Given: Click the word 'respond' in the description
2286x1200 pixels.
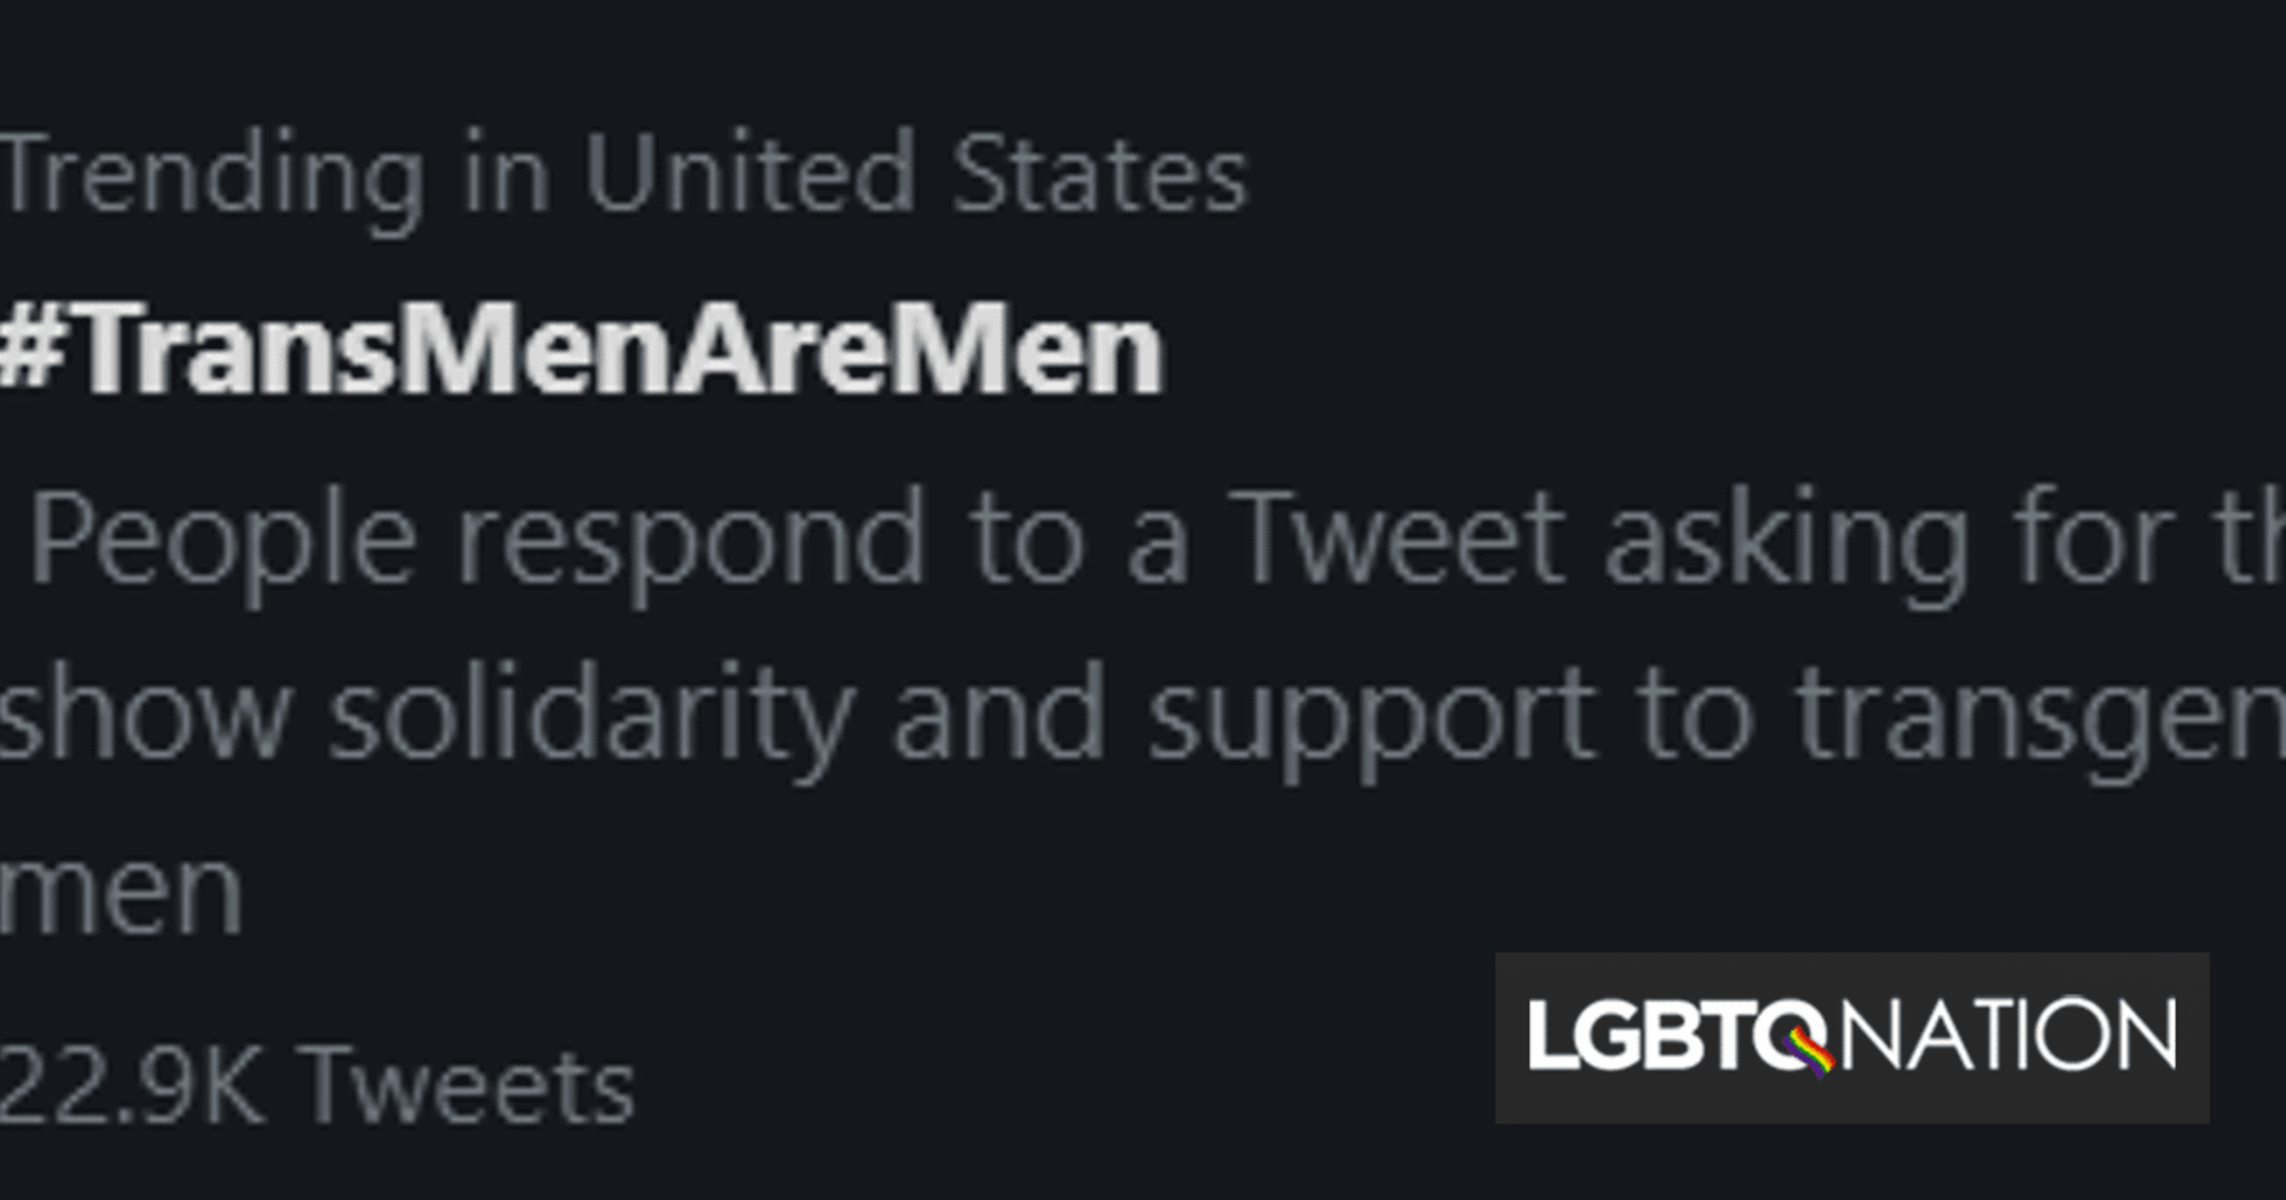Looking at the screenshot, I should point(690,540).
